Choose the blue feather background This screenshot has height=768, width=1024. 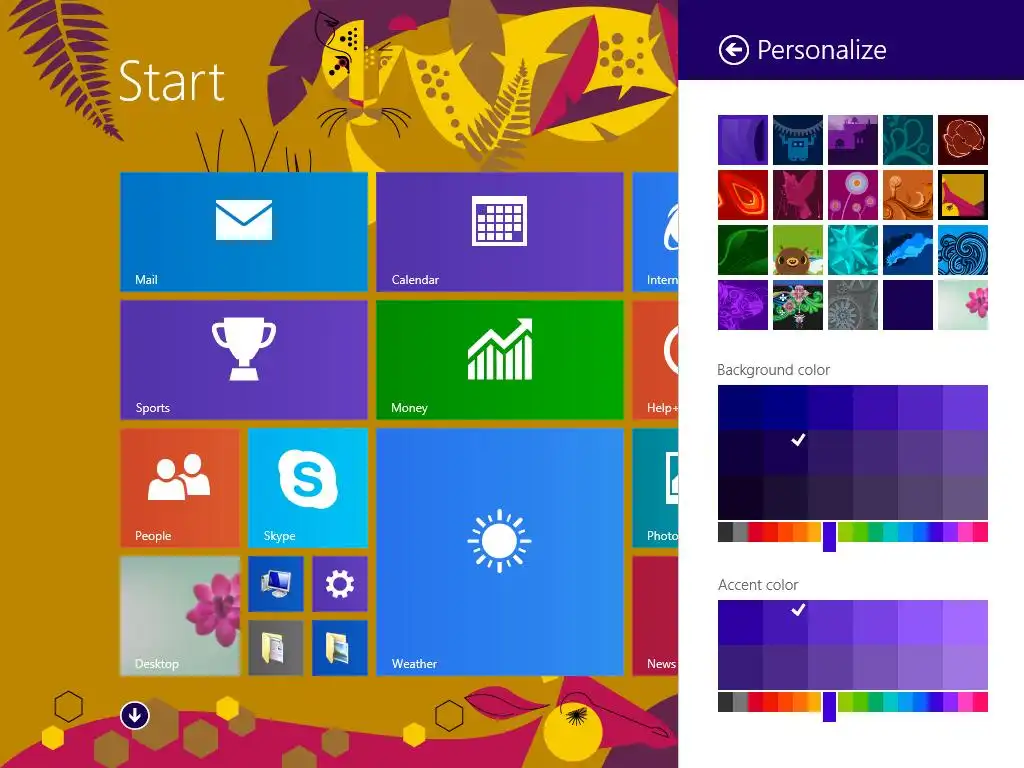908,250
